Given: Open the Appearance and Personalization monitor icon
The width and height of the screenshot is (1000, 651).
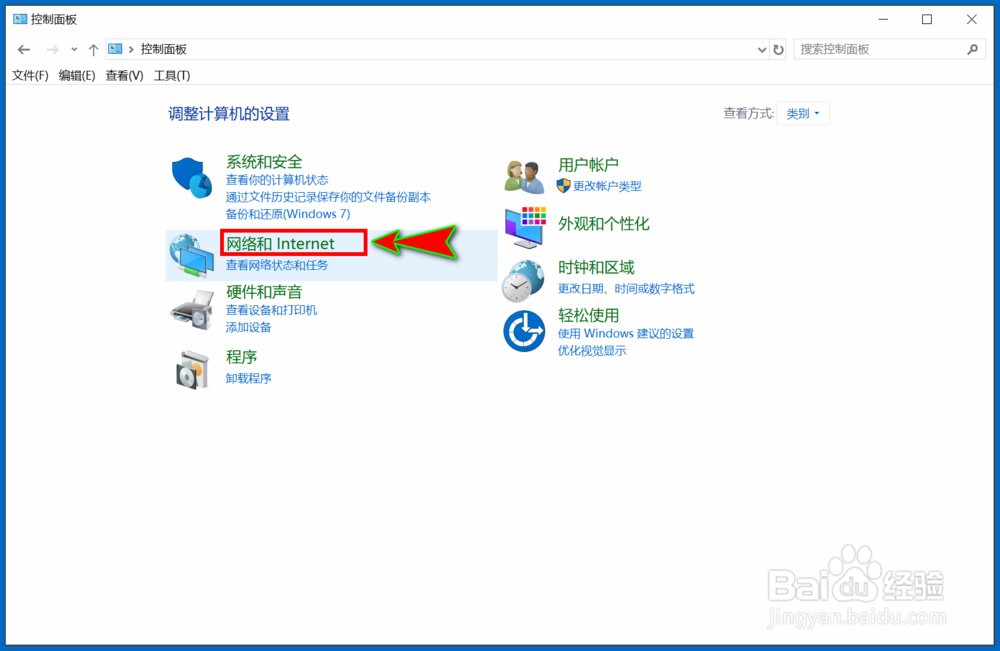Looking at the screenshot, I should click(x=526, y=227).
